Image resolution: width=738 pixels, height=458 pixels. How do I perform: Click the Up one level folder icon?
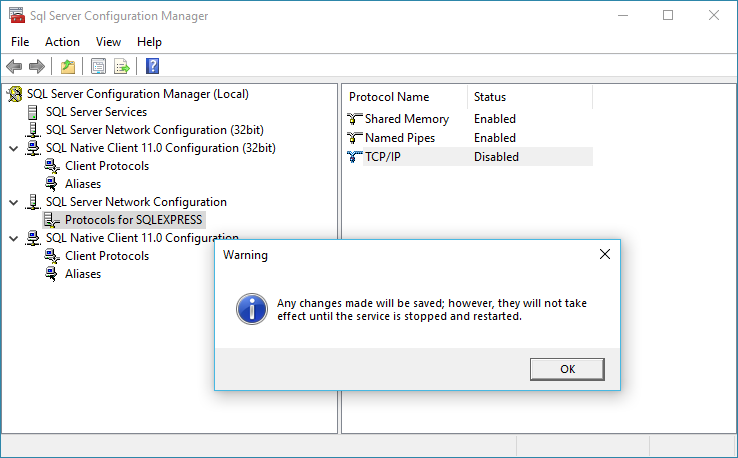pos(68,66)
